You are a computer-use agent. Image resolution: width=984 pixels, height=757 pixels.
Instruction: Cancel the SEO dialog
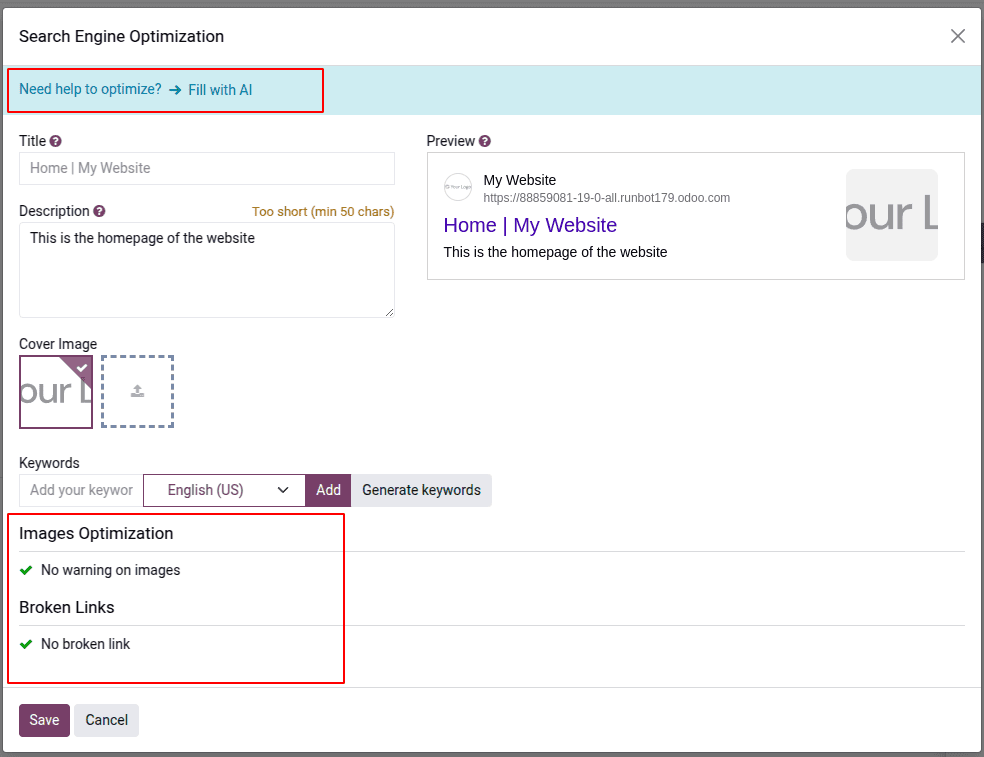pos(106,720)
